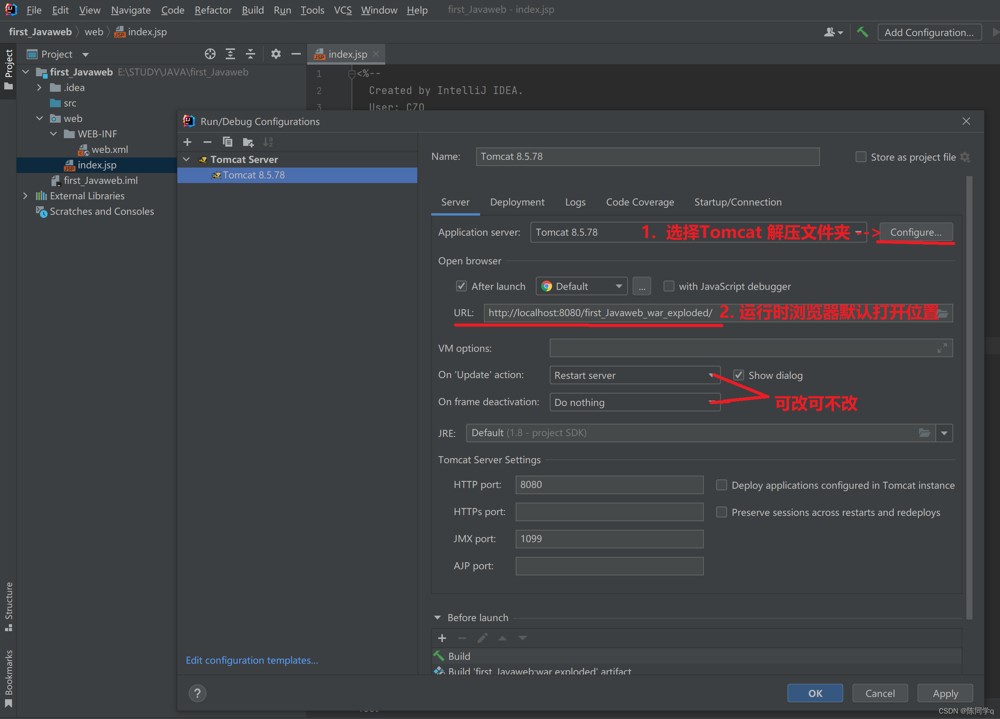Image resolution: width=1000 pixels, height=719 pixels.
Task: Open the Structure tool window
Action: [9, 606]
